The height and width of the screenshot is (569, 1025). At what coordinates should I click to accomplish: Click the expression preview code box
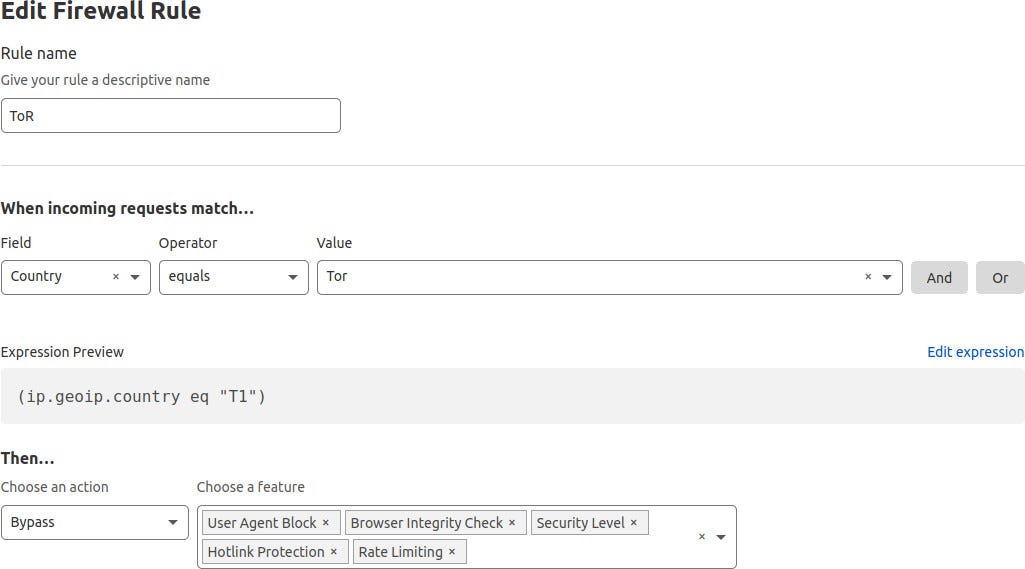tap(512, 396)
